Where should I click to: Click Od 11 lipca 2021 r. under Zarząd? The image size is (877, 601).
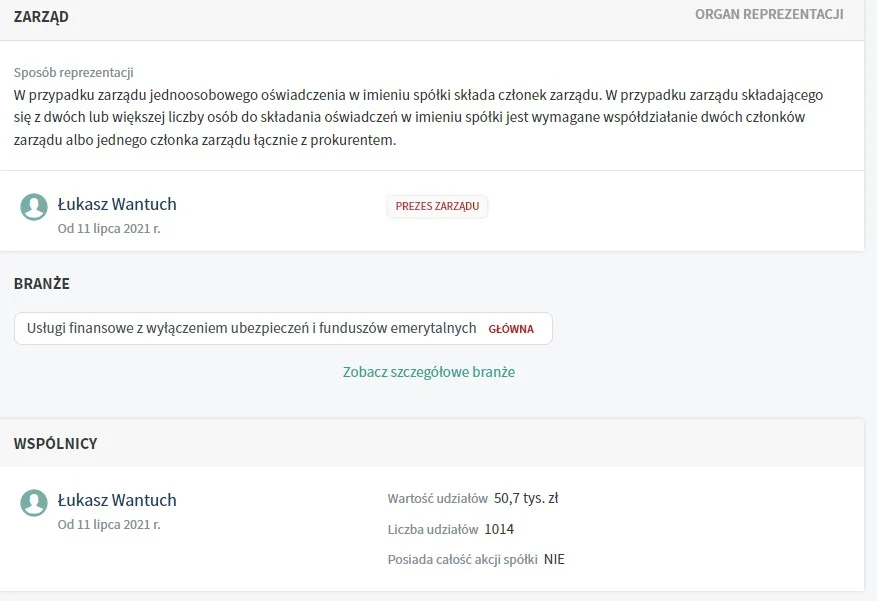(109, 229)
